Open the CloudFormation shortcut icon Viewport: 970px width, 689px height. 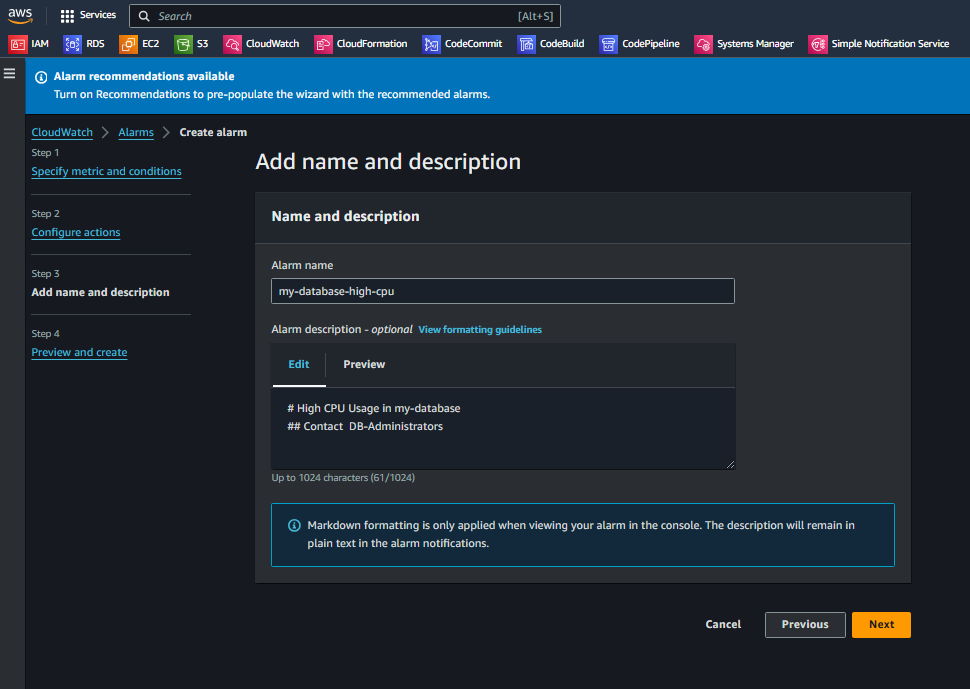click(x=323, y=44)
